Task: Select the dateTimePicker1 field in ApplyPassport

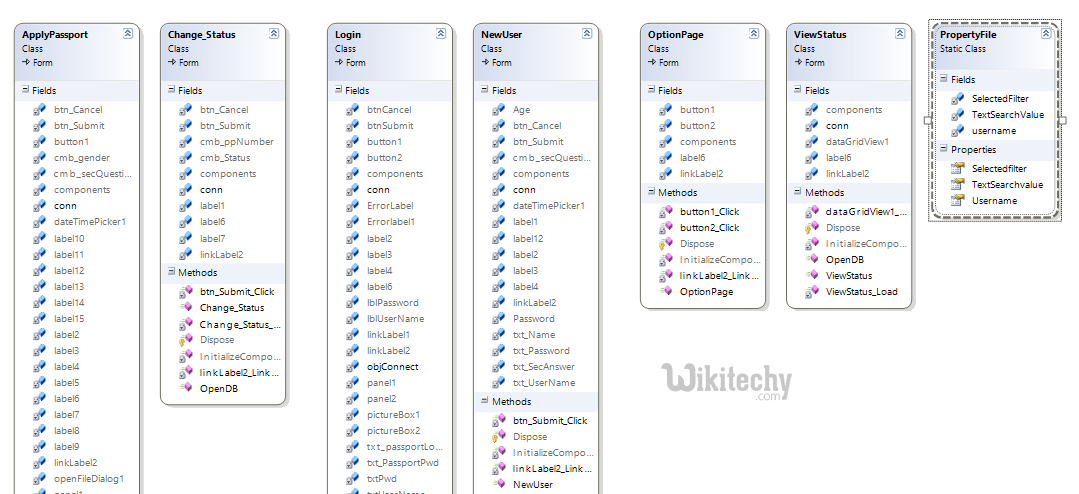Action: [x=89, y=222]
